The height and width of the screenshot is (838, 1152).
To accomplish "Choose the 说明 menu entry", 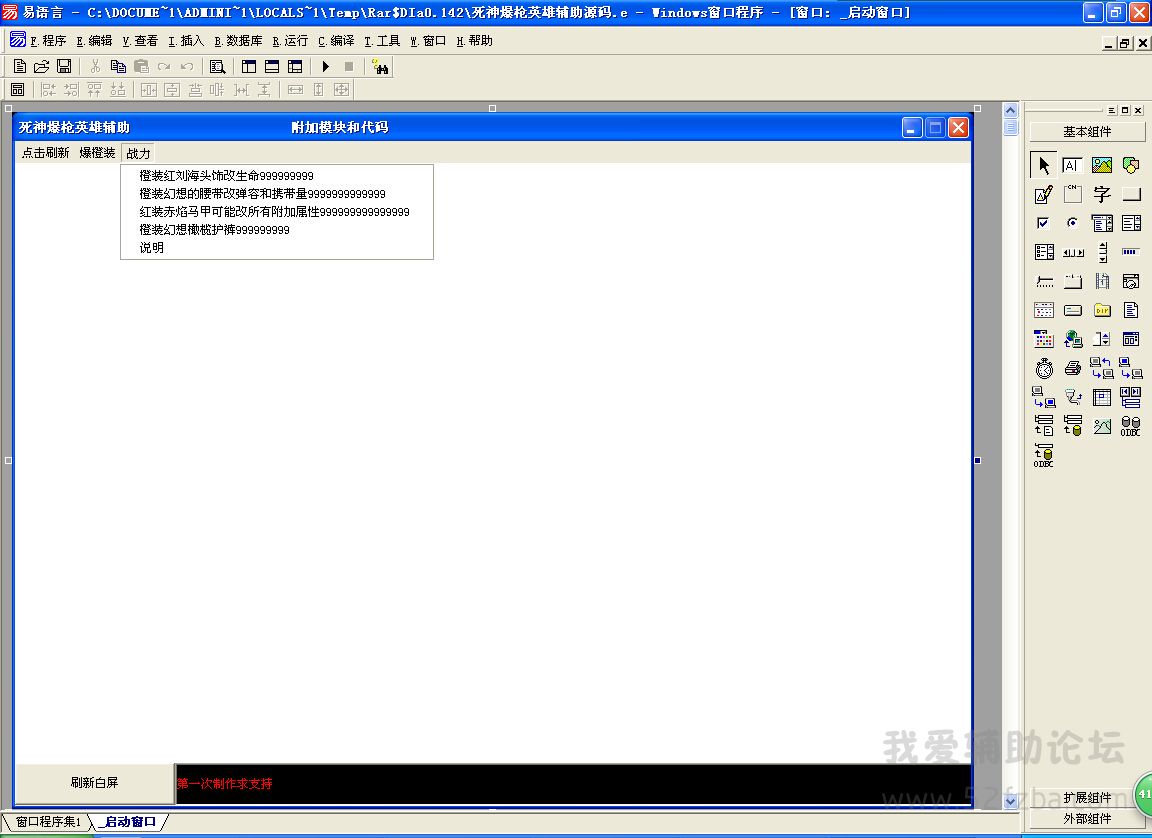I will point(277,248).
